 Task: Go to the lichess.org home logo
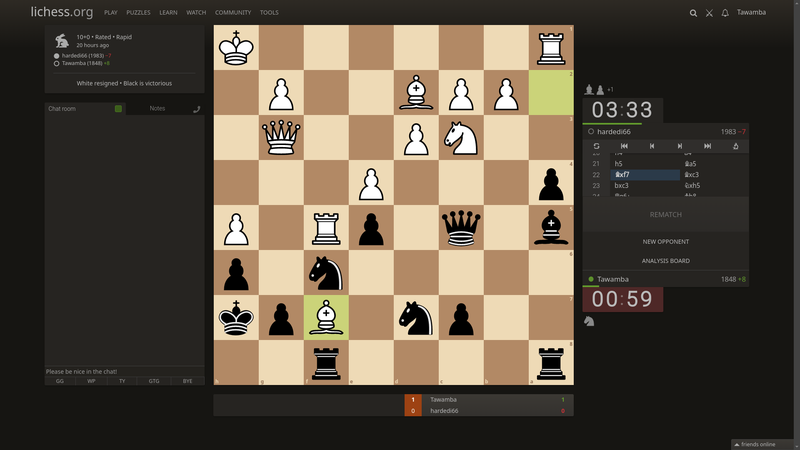tap(62, 12)
